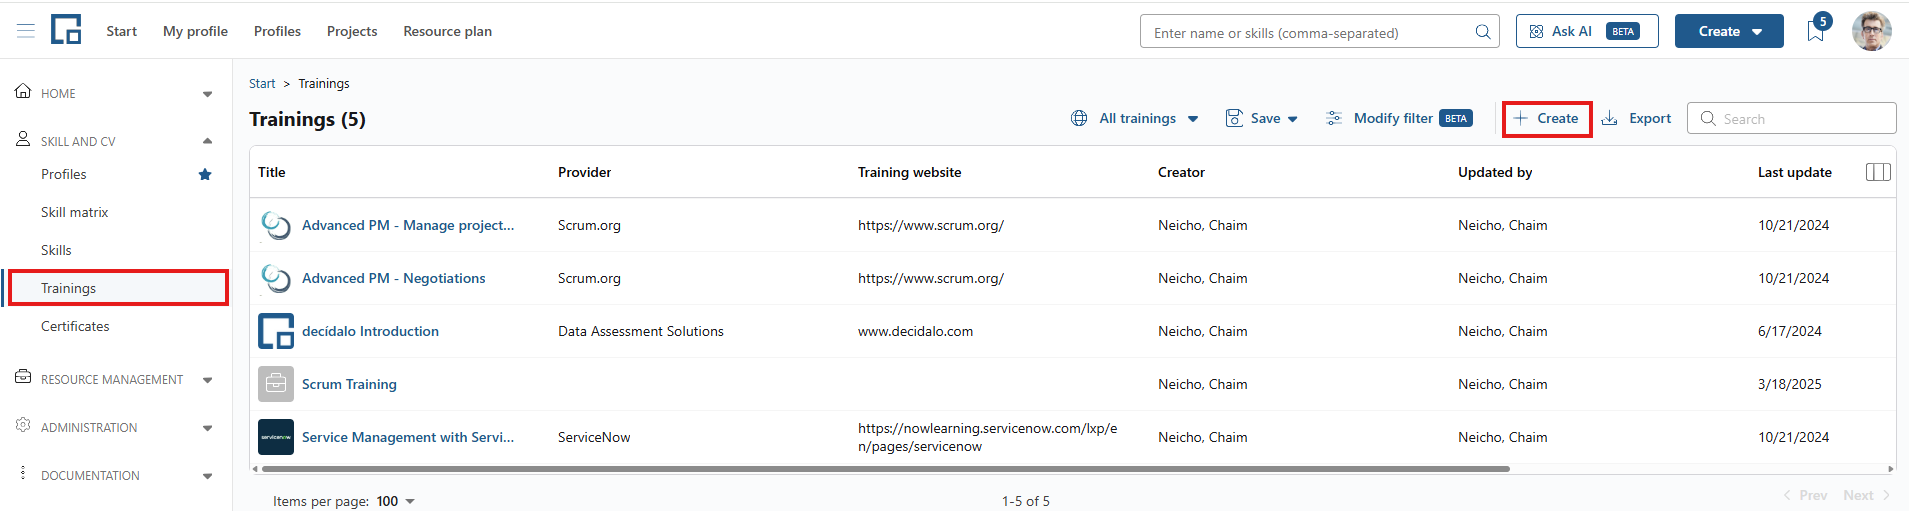This screenshot has width=1909, height=511.
Task: Sort by Provider column header
Action: click(x=584, y=172)
